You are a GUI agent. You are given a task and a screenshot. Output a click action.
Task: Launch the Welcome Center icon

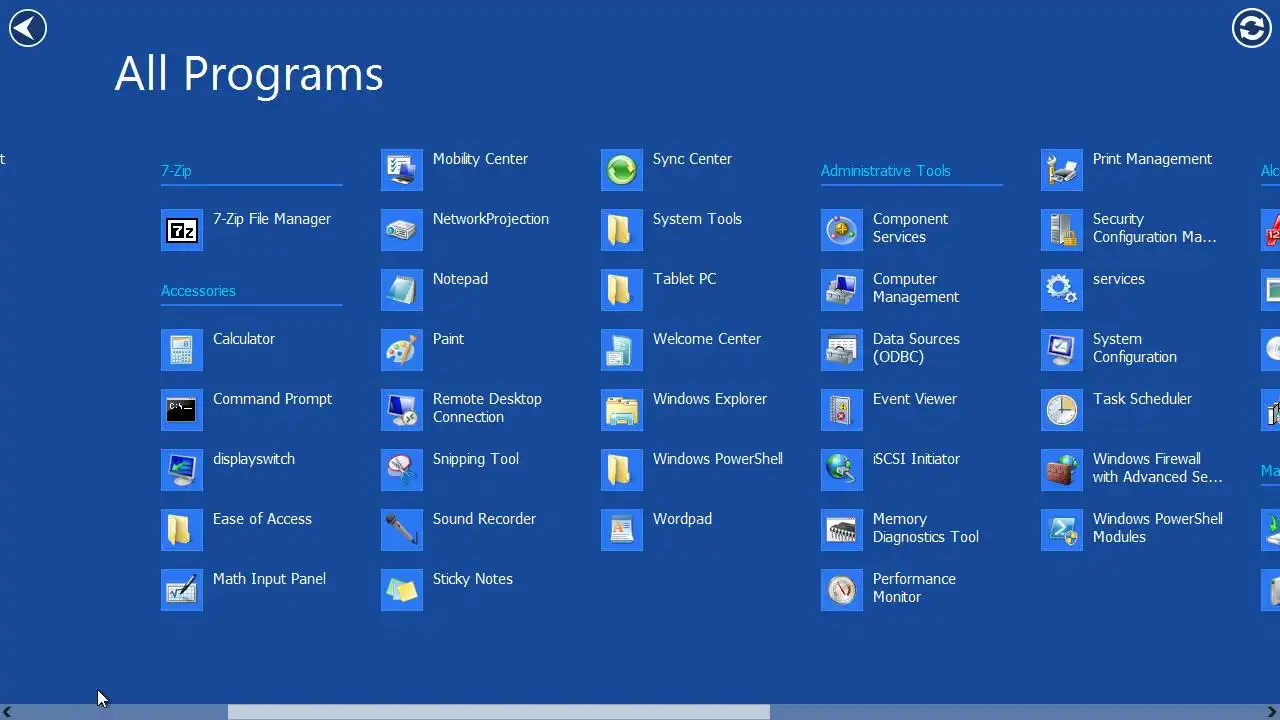click(x=622, y=350)
